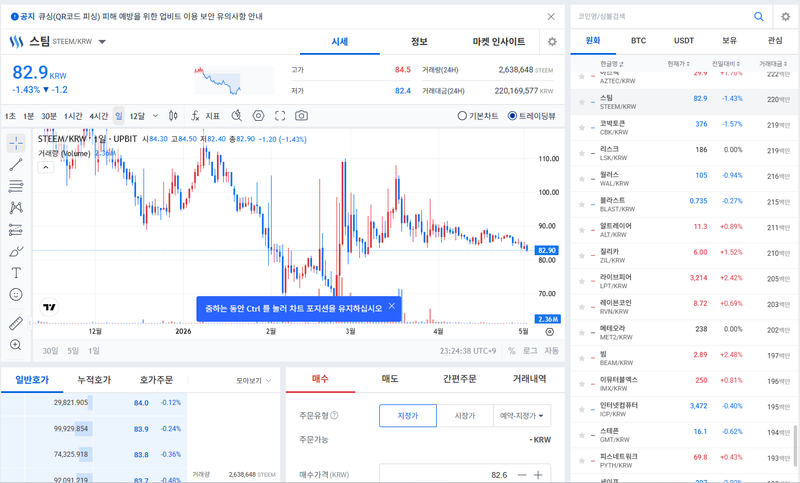Select the 기본차트 radio button

(x=462, y=116)
